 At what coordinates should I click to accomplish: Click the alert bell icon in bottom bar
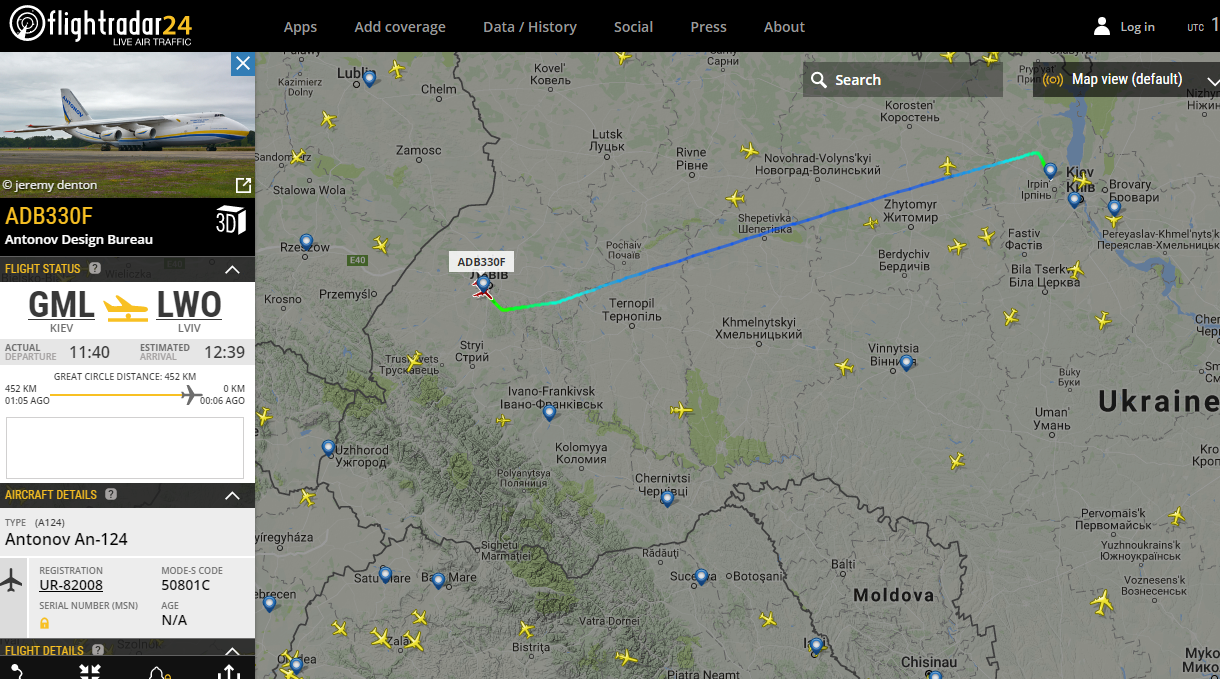point(158,672)
